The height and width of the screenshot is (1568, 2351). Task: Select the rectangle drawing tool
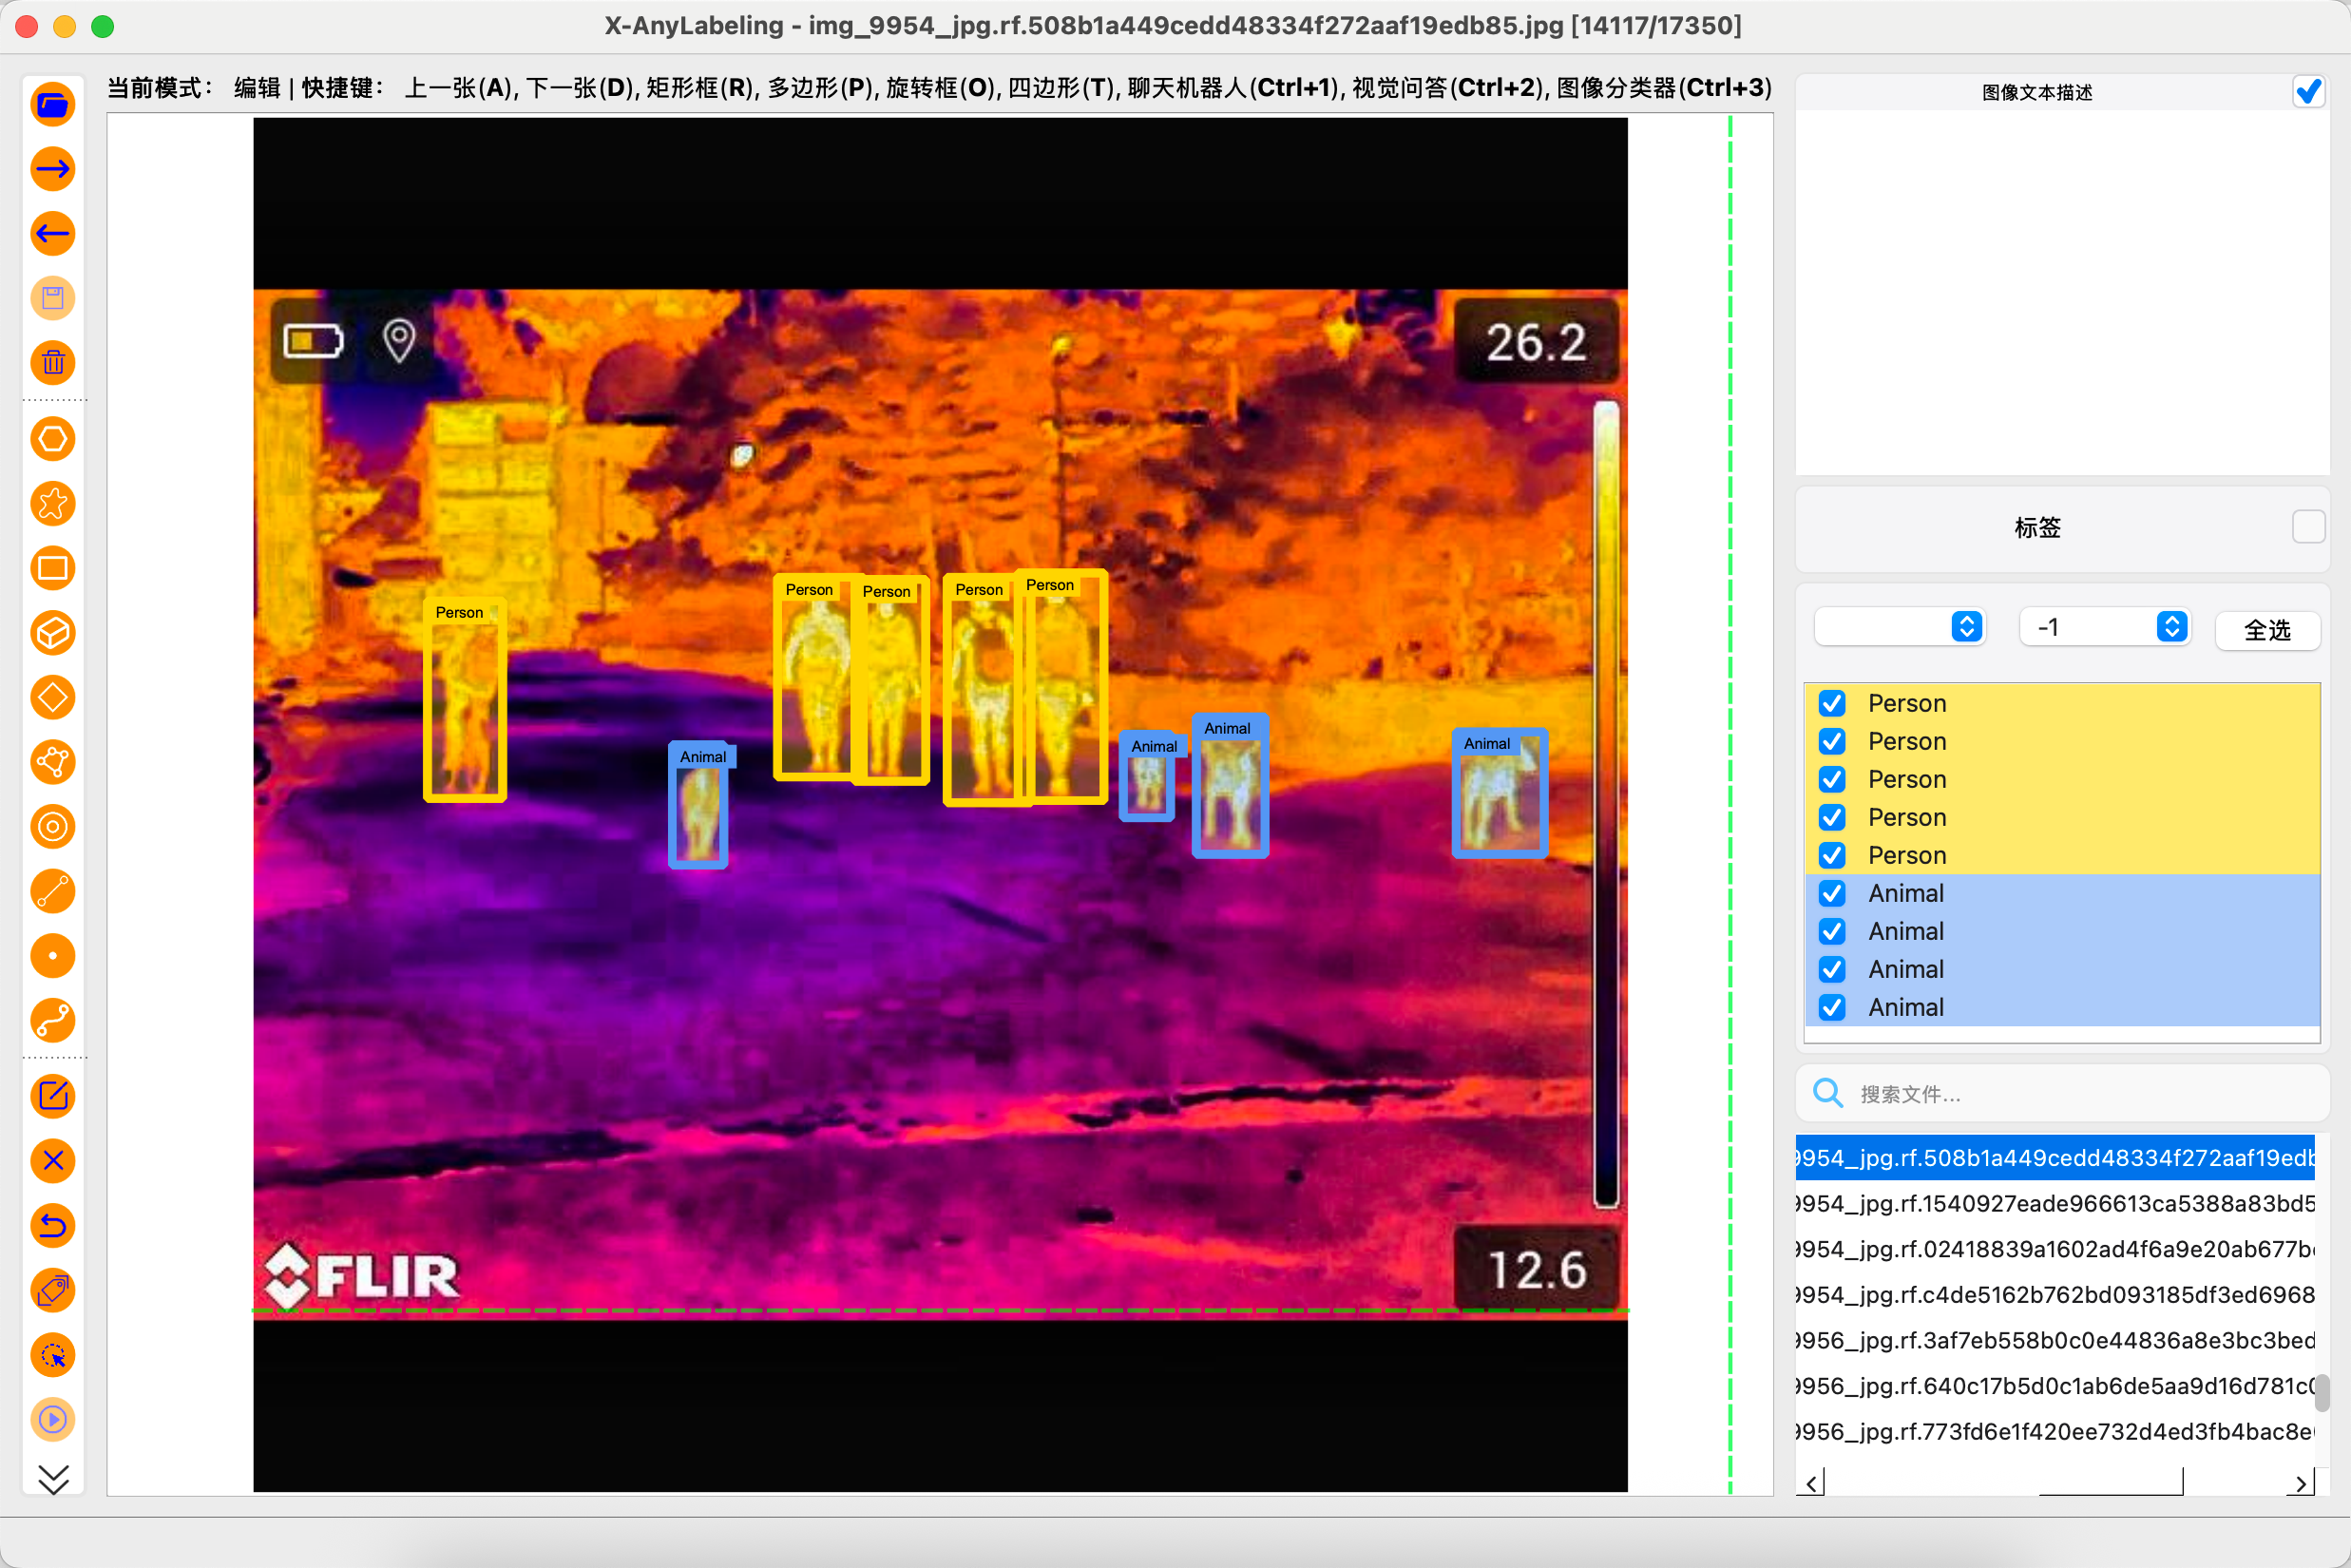coord(53,568)
